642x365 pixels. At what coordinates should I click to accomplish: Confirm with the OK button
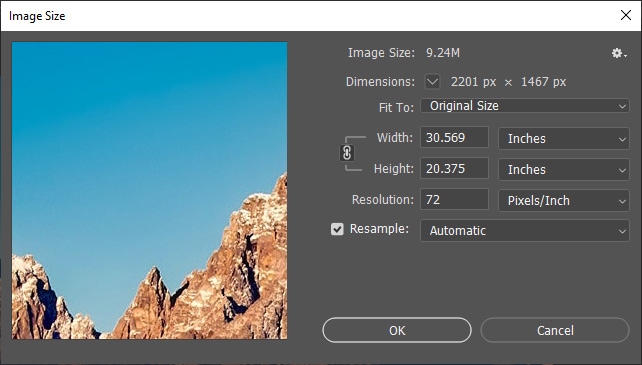[x=397, y=330]
